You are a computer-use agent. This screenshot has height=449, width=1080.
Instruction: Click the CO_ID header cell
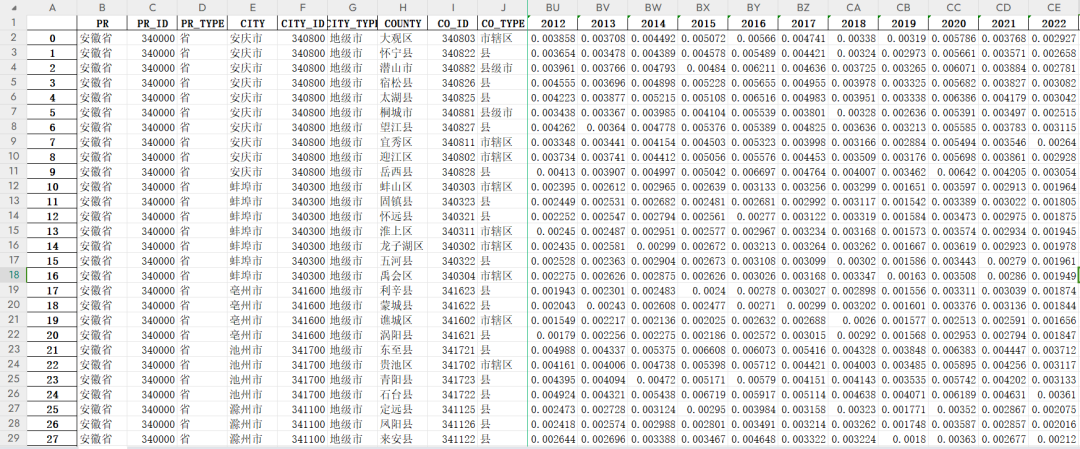(453, 23)
